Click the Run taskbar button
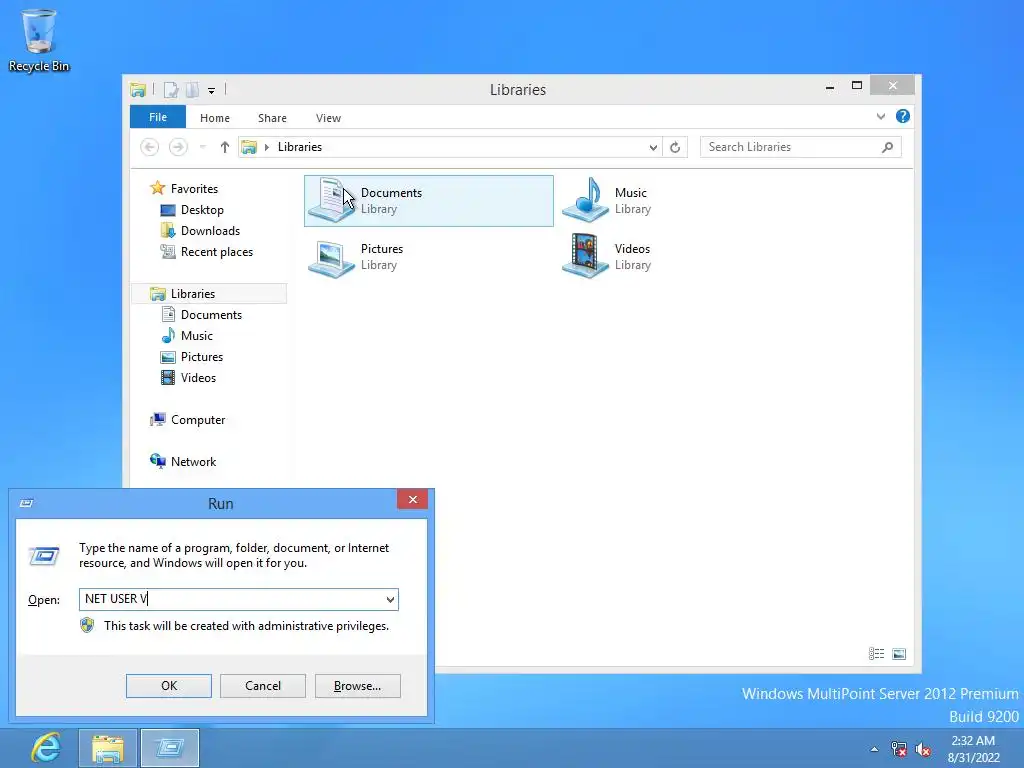This screenshot has width=1024, height=768. point(170,748)
